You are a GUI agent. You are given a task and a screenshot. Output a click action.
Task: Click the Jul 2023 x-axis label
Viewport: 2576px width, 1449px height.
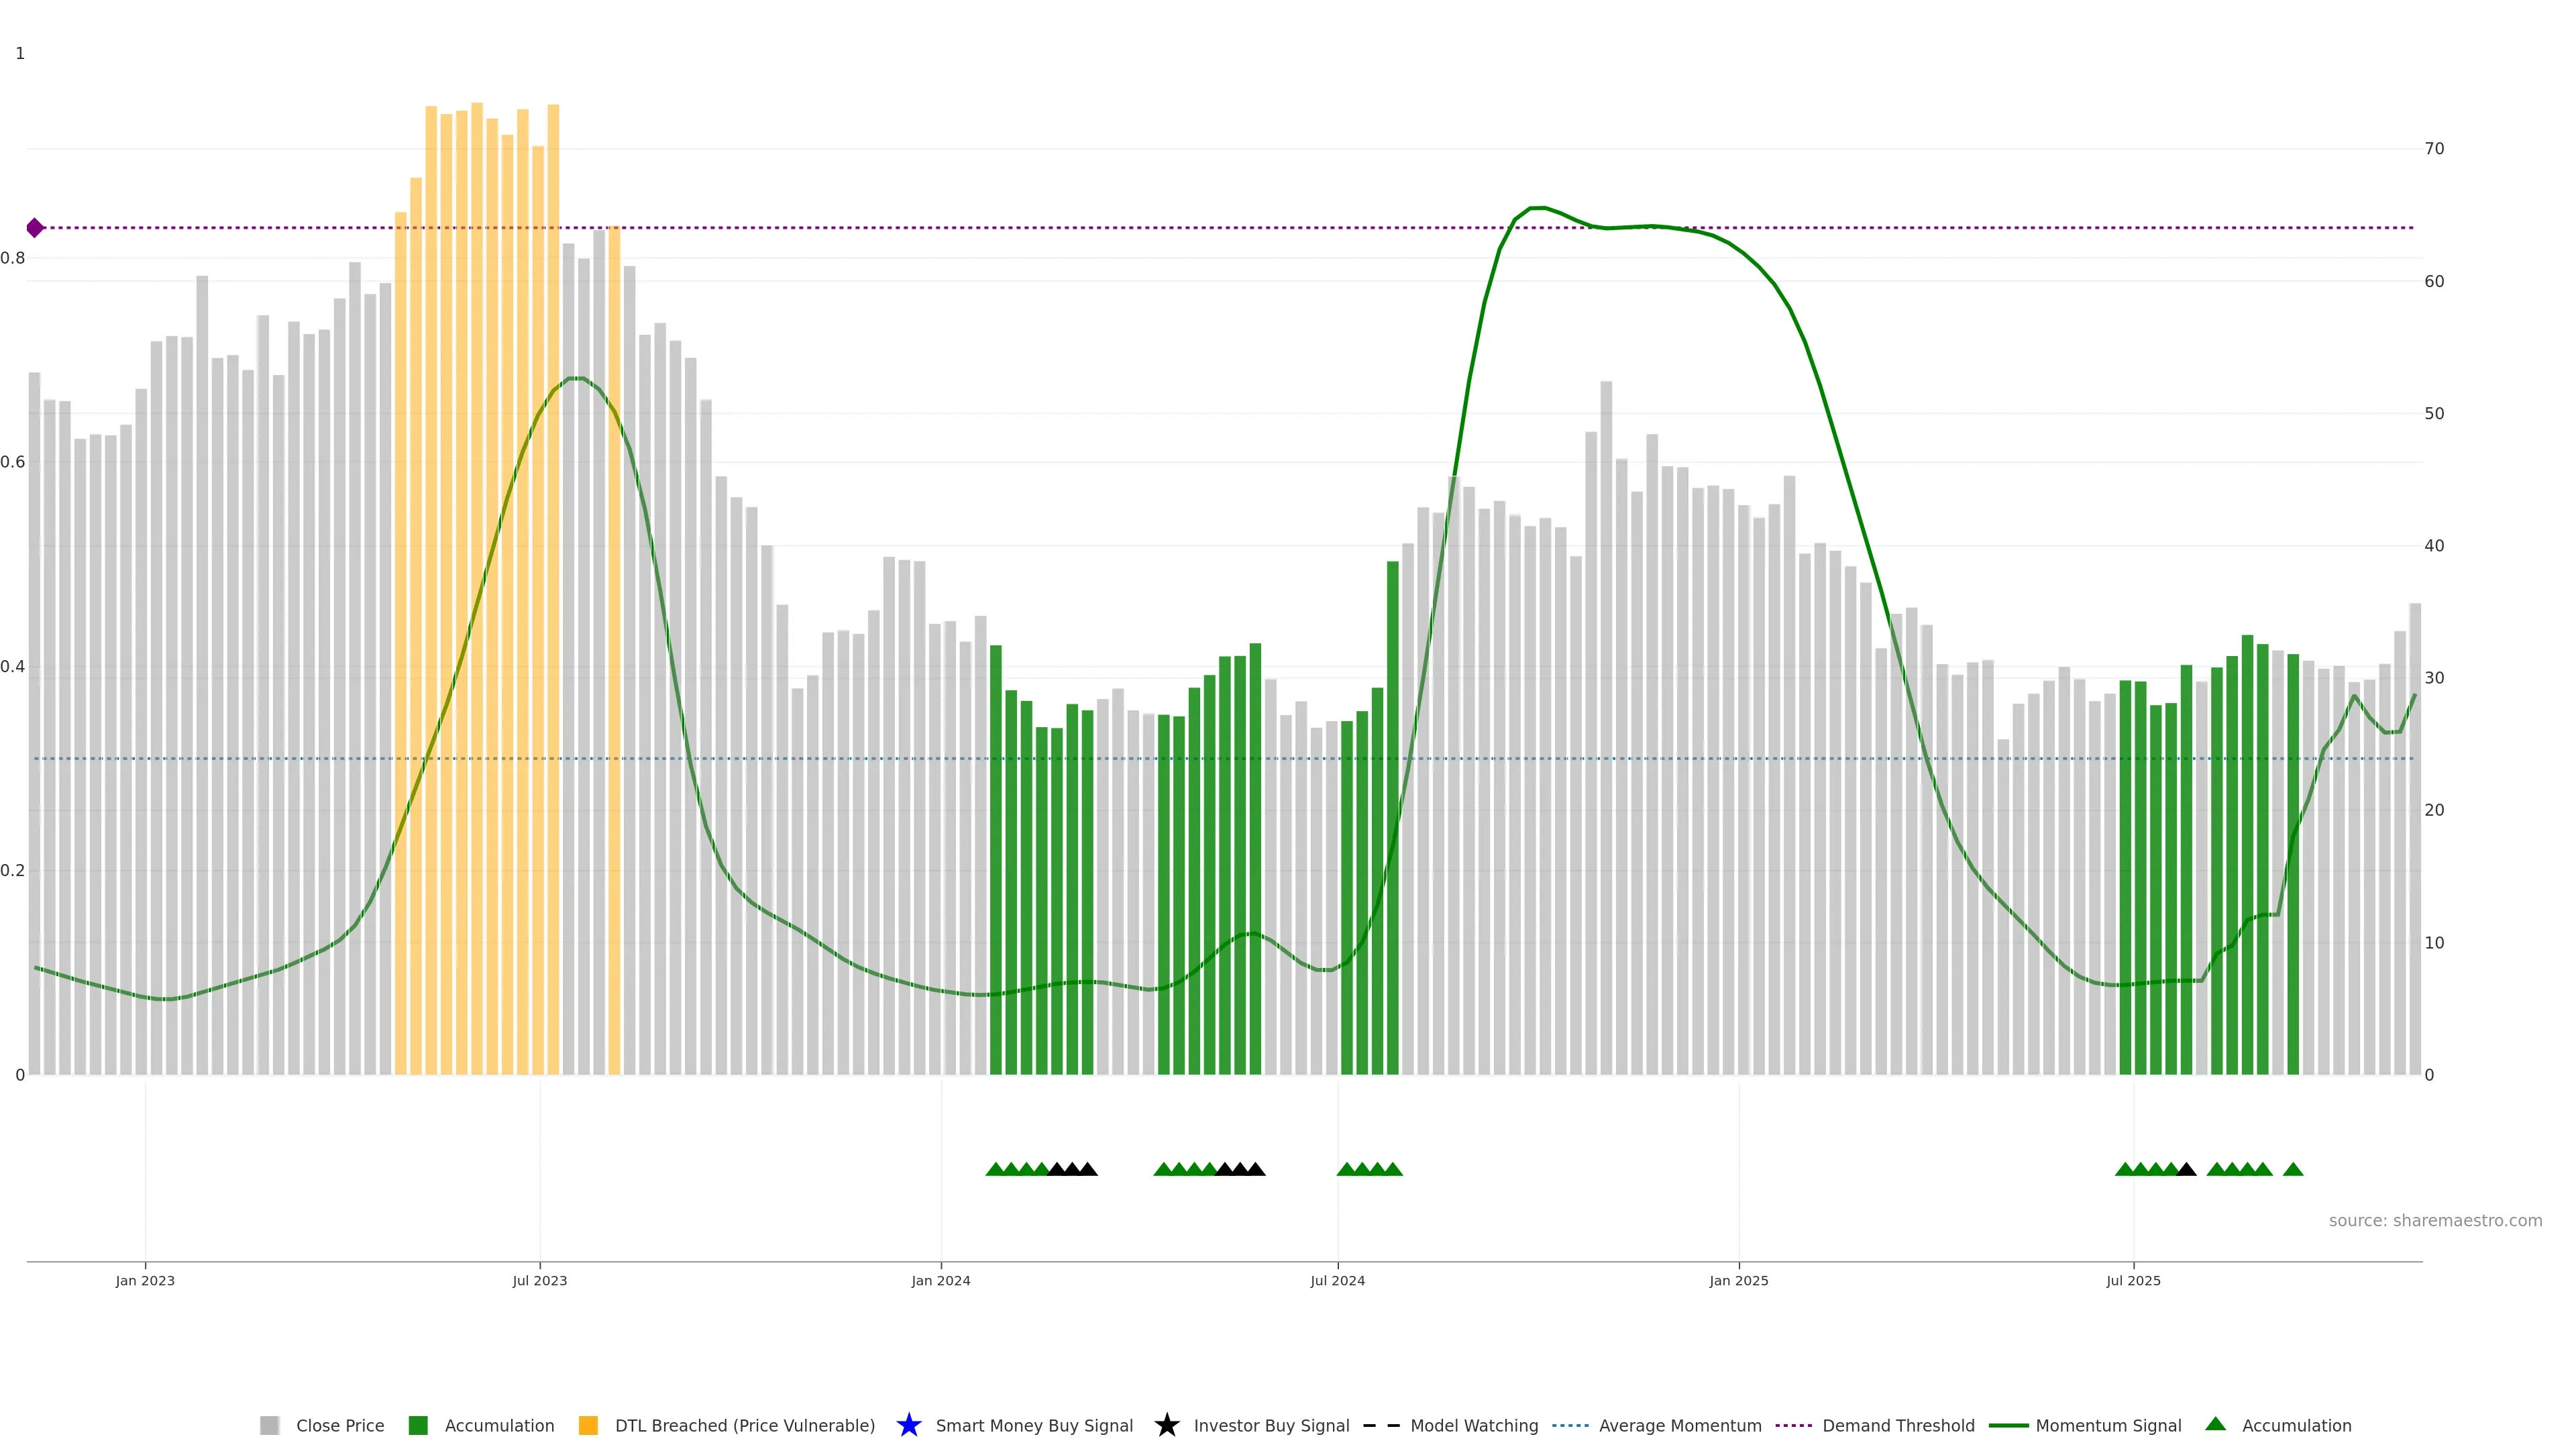coord(539,1280)
